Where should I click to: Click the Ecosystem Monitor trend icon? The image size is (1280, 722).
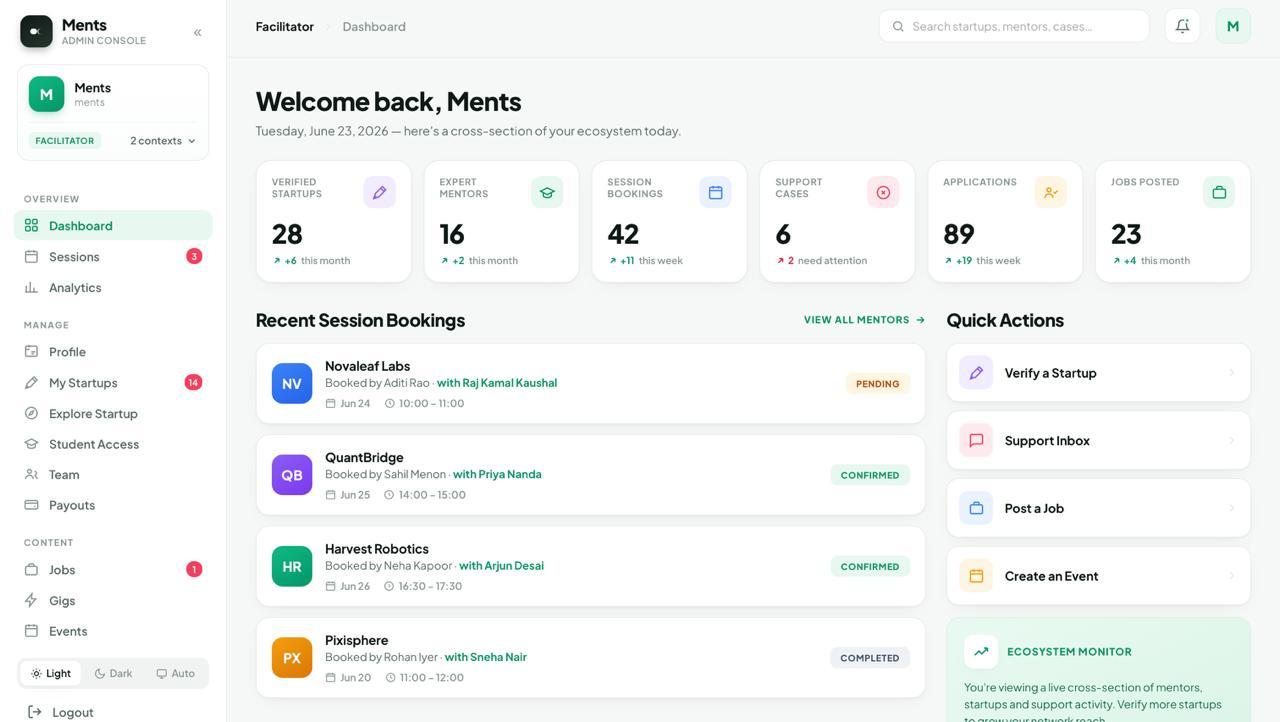pyautogui.click(x=981, y=651)
